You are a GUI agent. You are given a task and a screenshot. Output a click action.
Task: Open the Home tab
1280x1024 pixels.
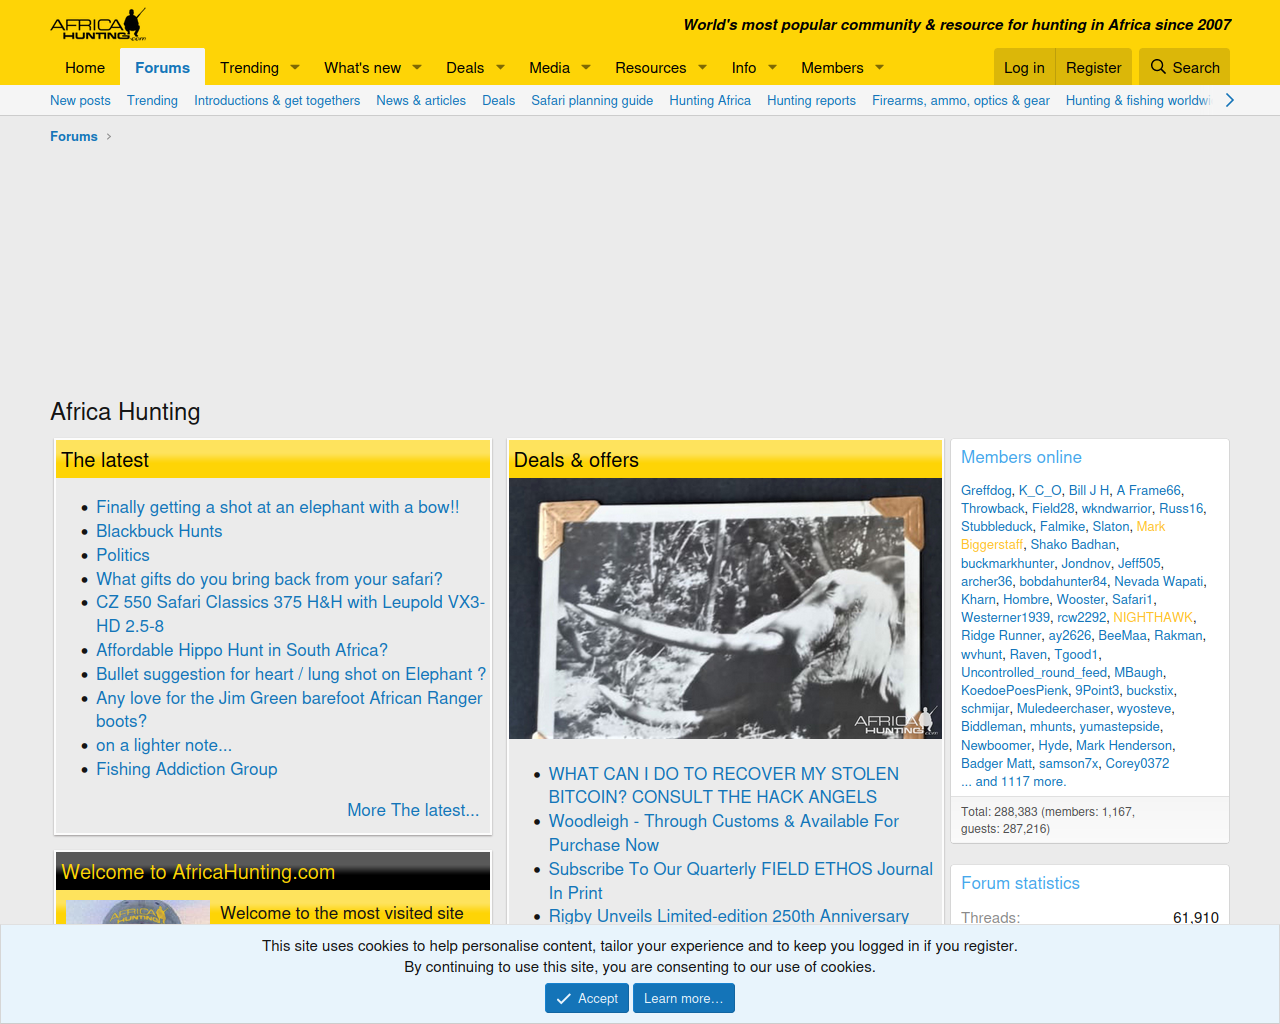click(x=85, y=67)
